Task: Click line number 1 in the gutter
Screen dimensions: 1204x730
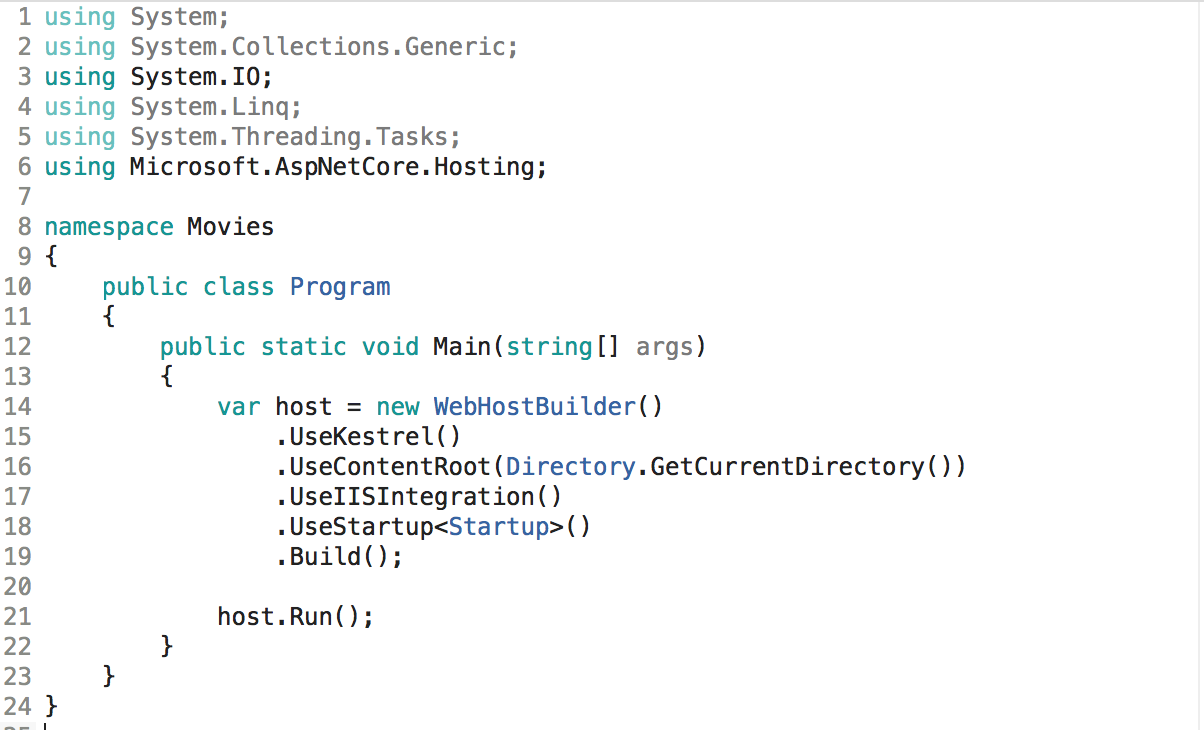Action: [x=24, y=17]
